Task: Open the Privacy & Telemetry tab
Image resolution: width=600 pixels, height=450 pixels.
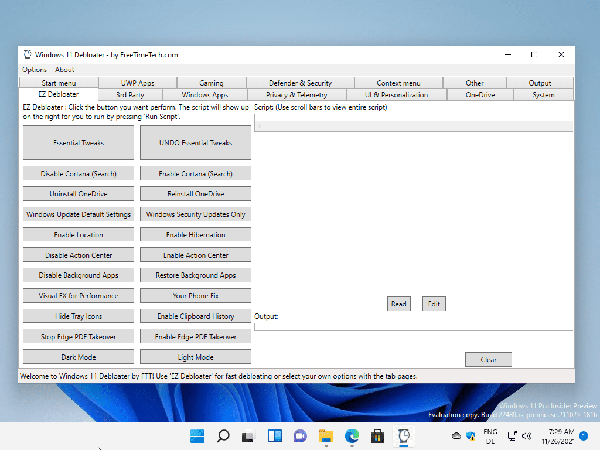Action: coord(297,95)
